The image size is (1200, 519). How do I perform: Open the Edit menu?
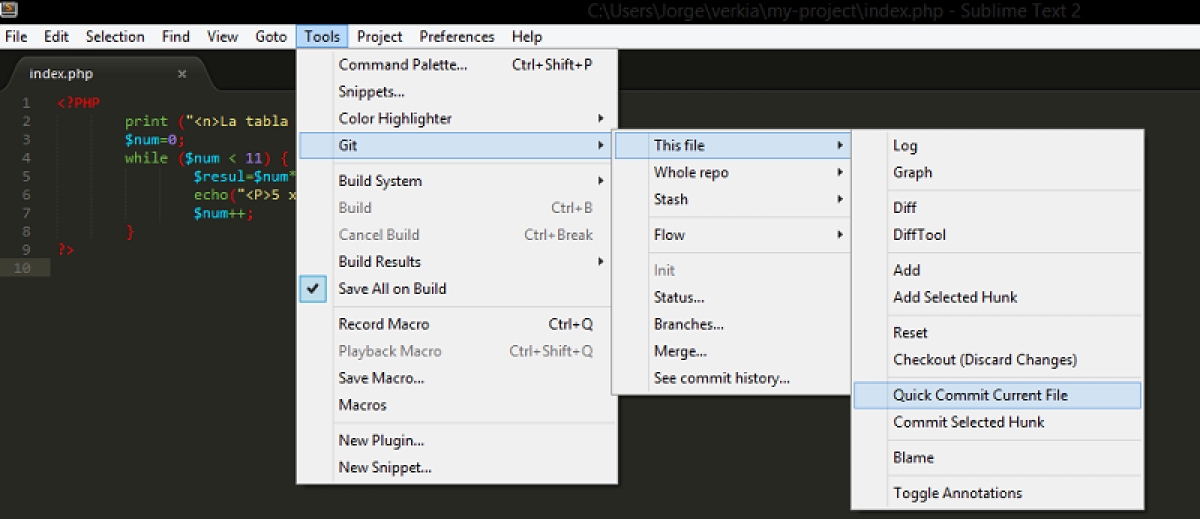tap(56, 36)
